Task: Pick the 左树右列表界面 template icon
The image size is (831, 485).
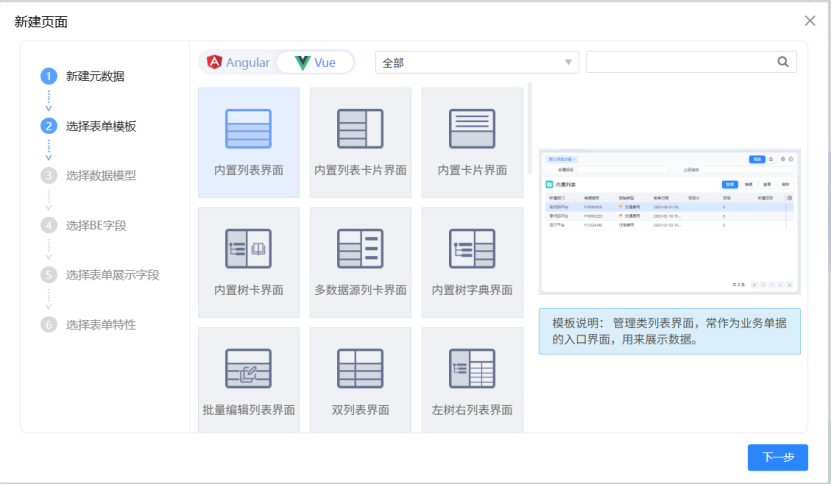Action: 472,368
